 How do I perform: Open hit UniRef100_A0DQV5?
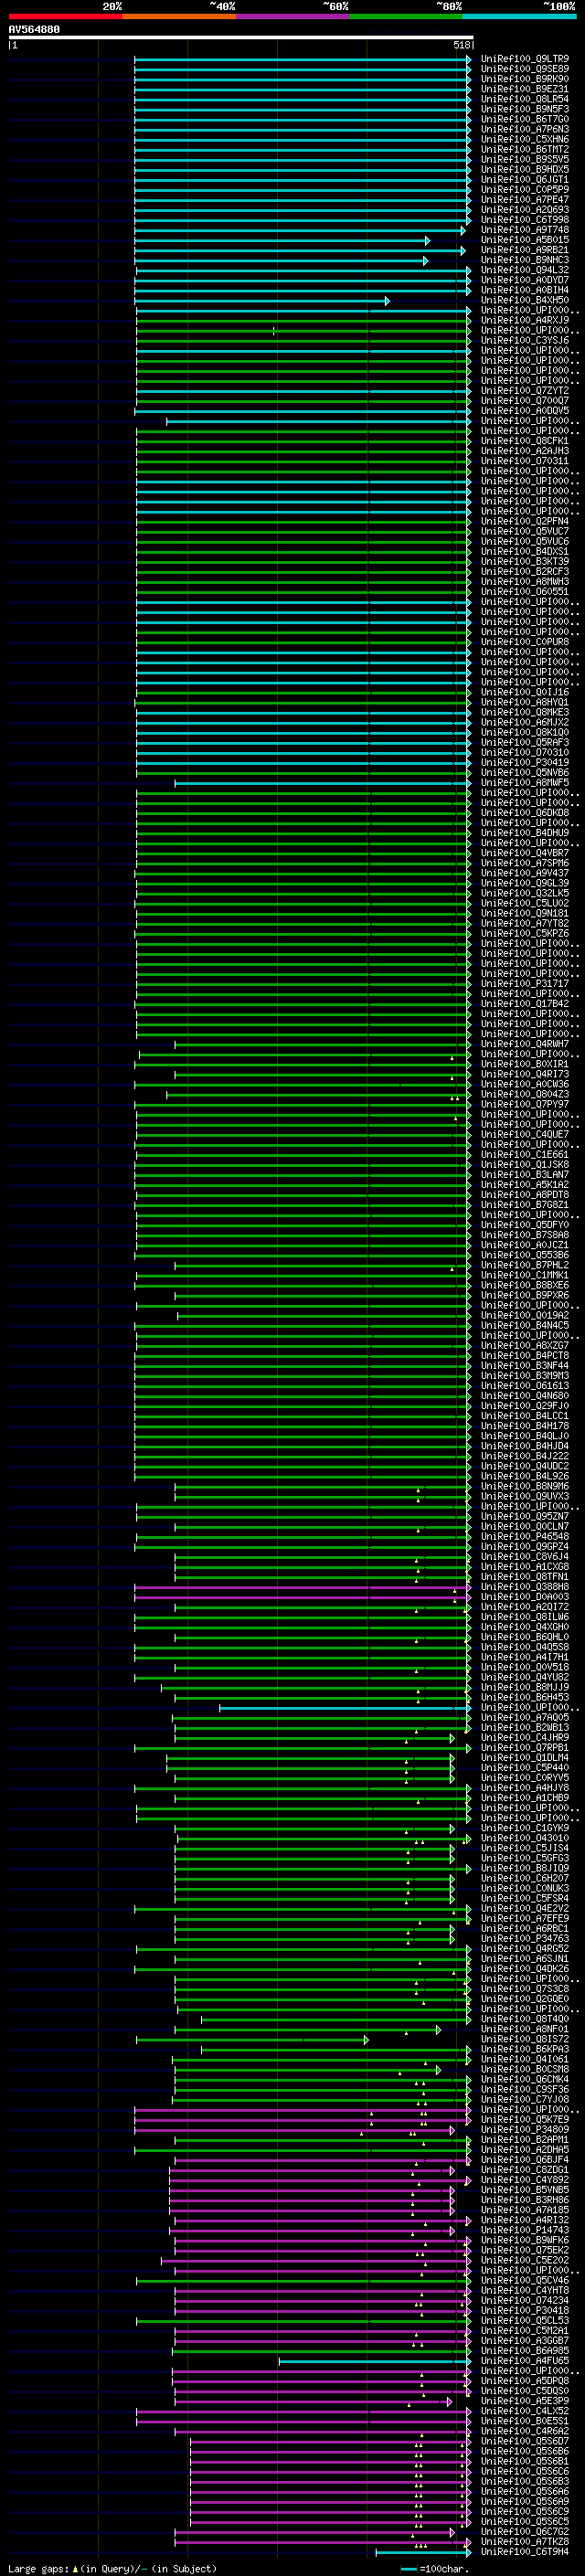[x=525, y=411]
